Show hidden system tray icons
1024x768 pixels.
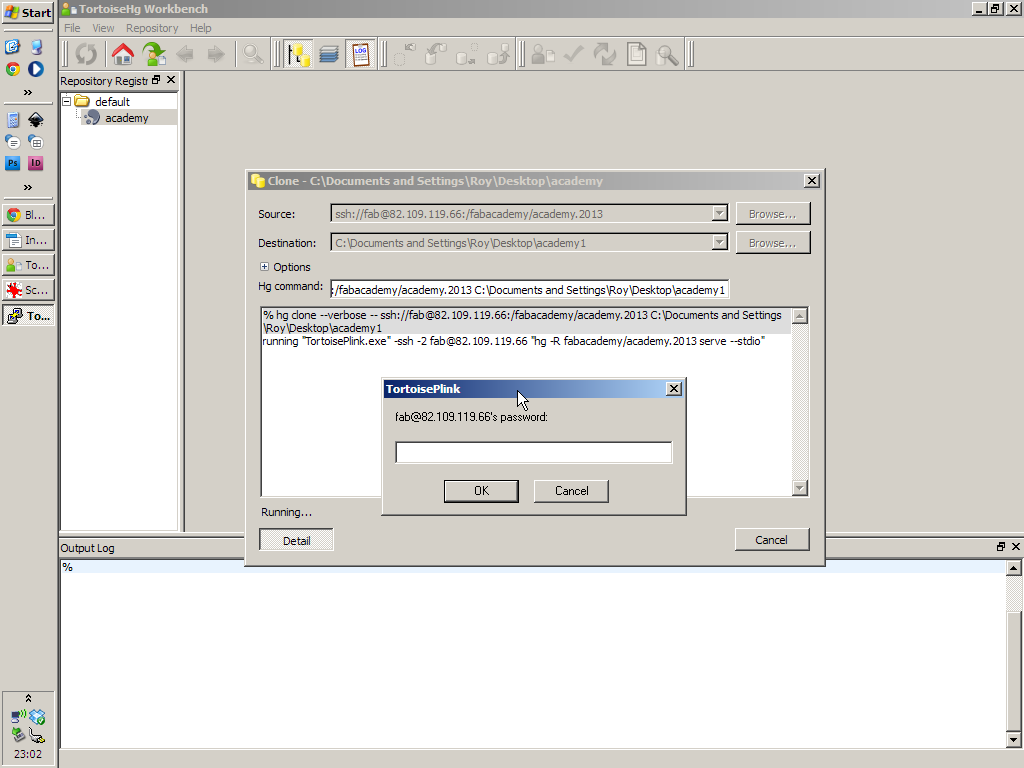[x=28, y=698]
